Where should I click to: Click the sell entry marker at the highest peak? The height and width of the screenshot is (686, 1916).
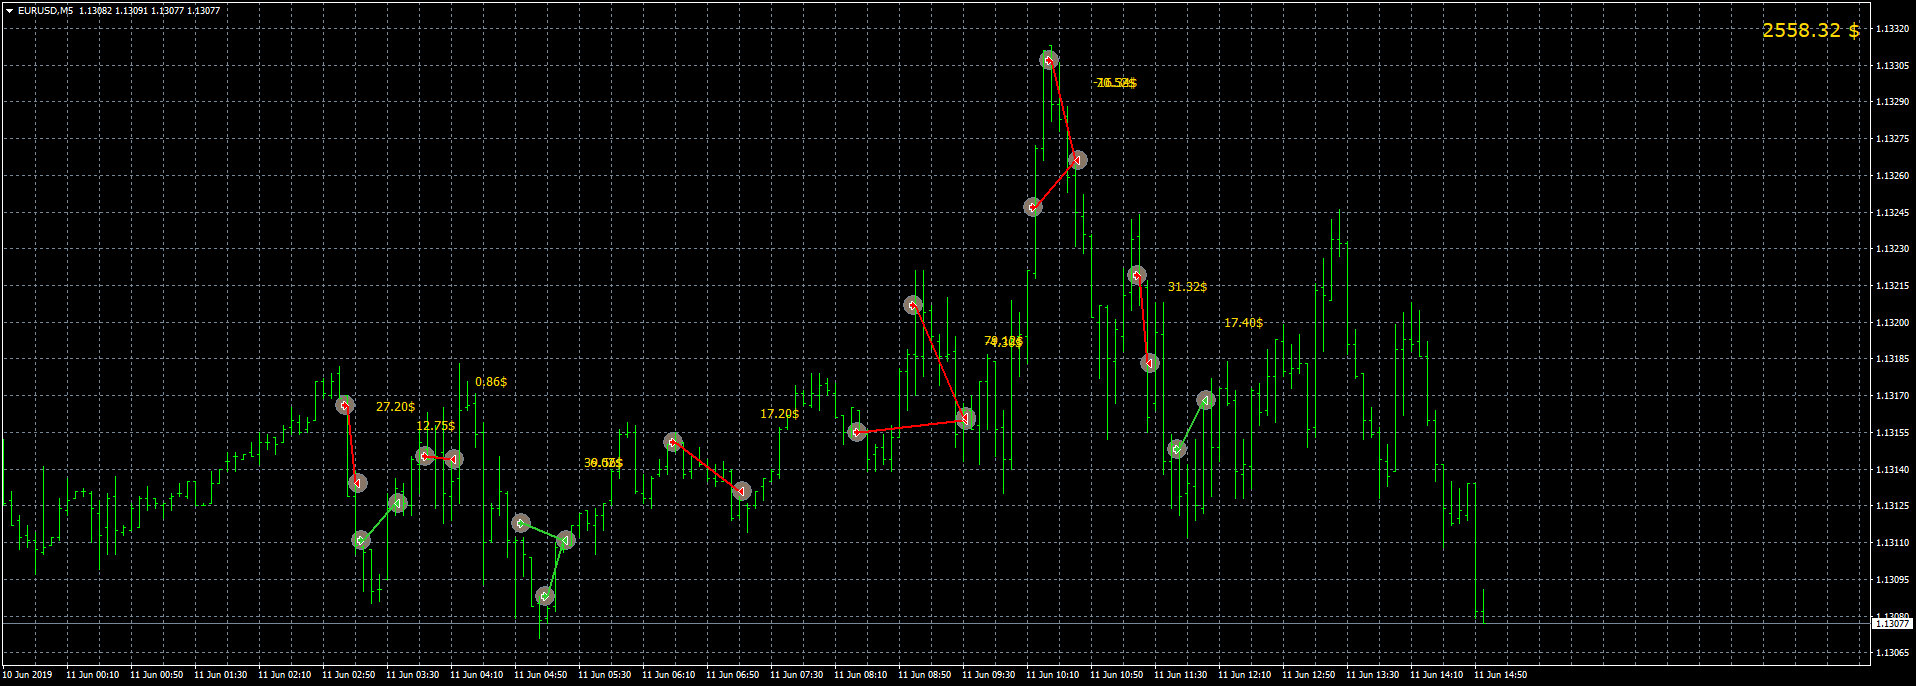coord(1048,61)
